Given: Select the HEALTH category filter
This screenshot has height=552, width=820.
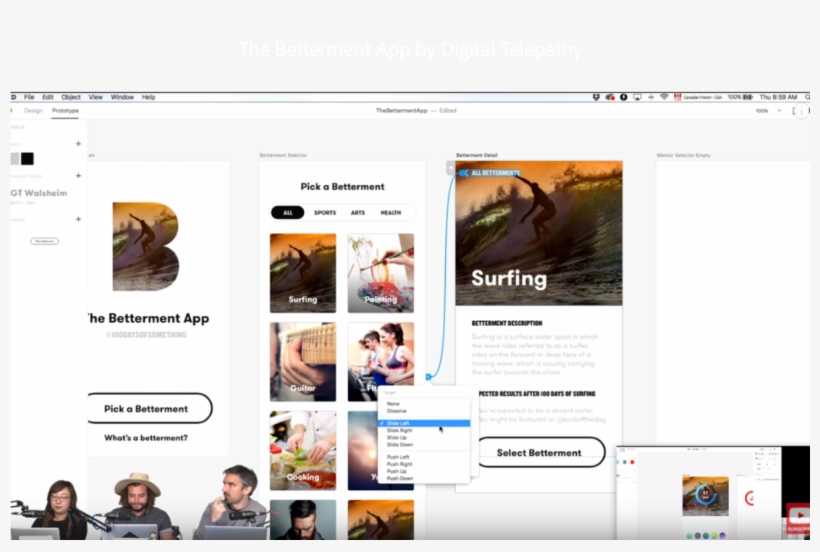Looking at the screenshot, I should coord(391,213).
